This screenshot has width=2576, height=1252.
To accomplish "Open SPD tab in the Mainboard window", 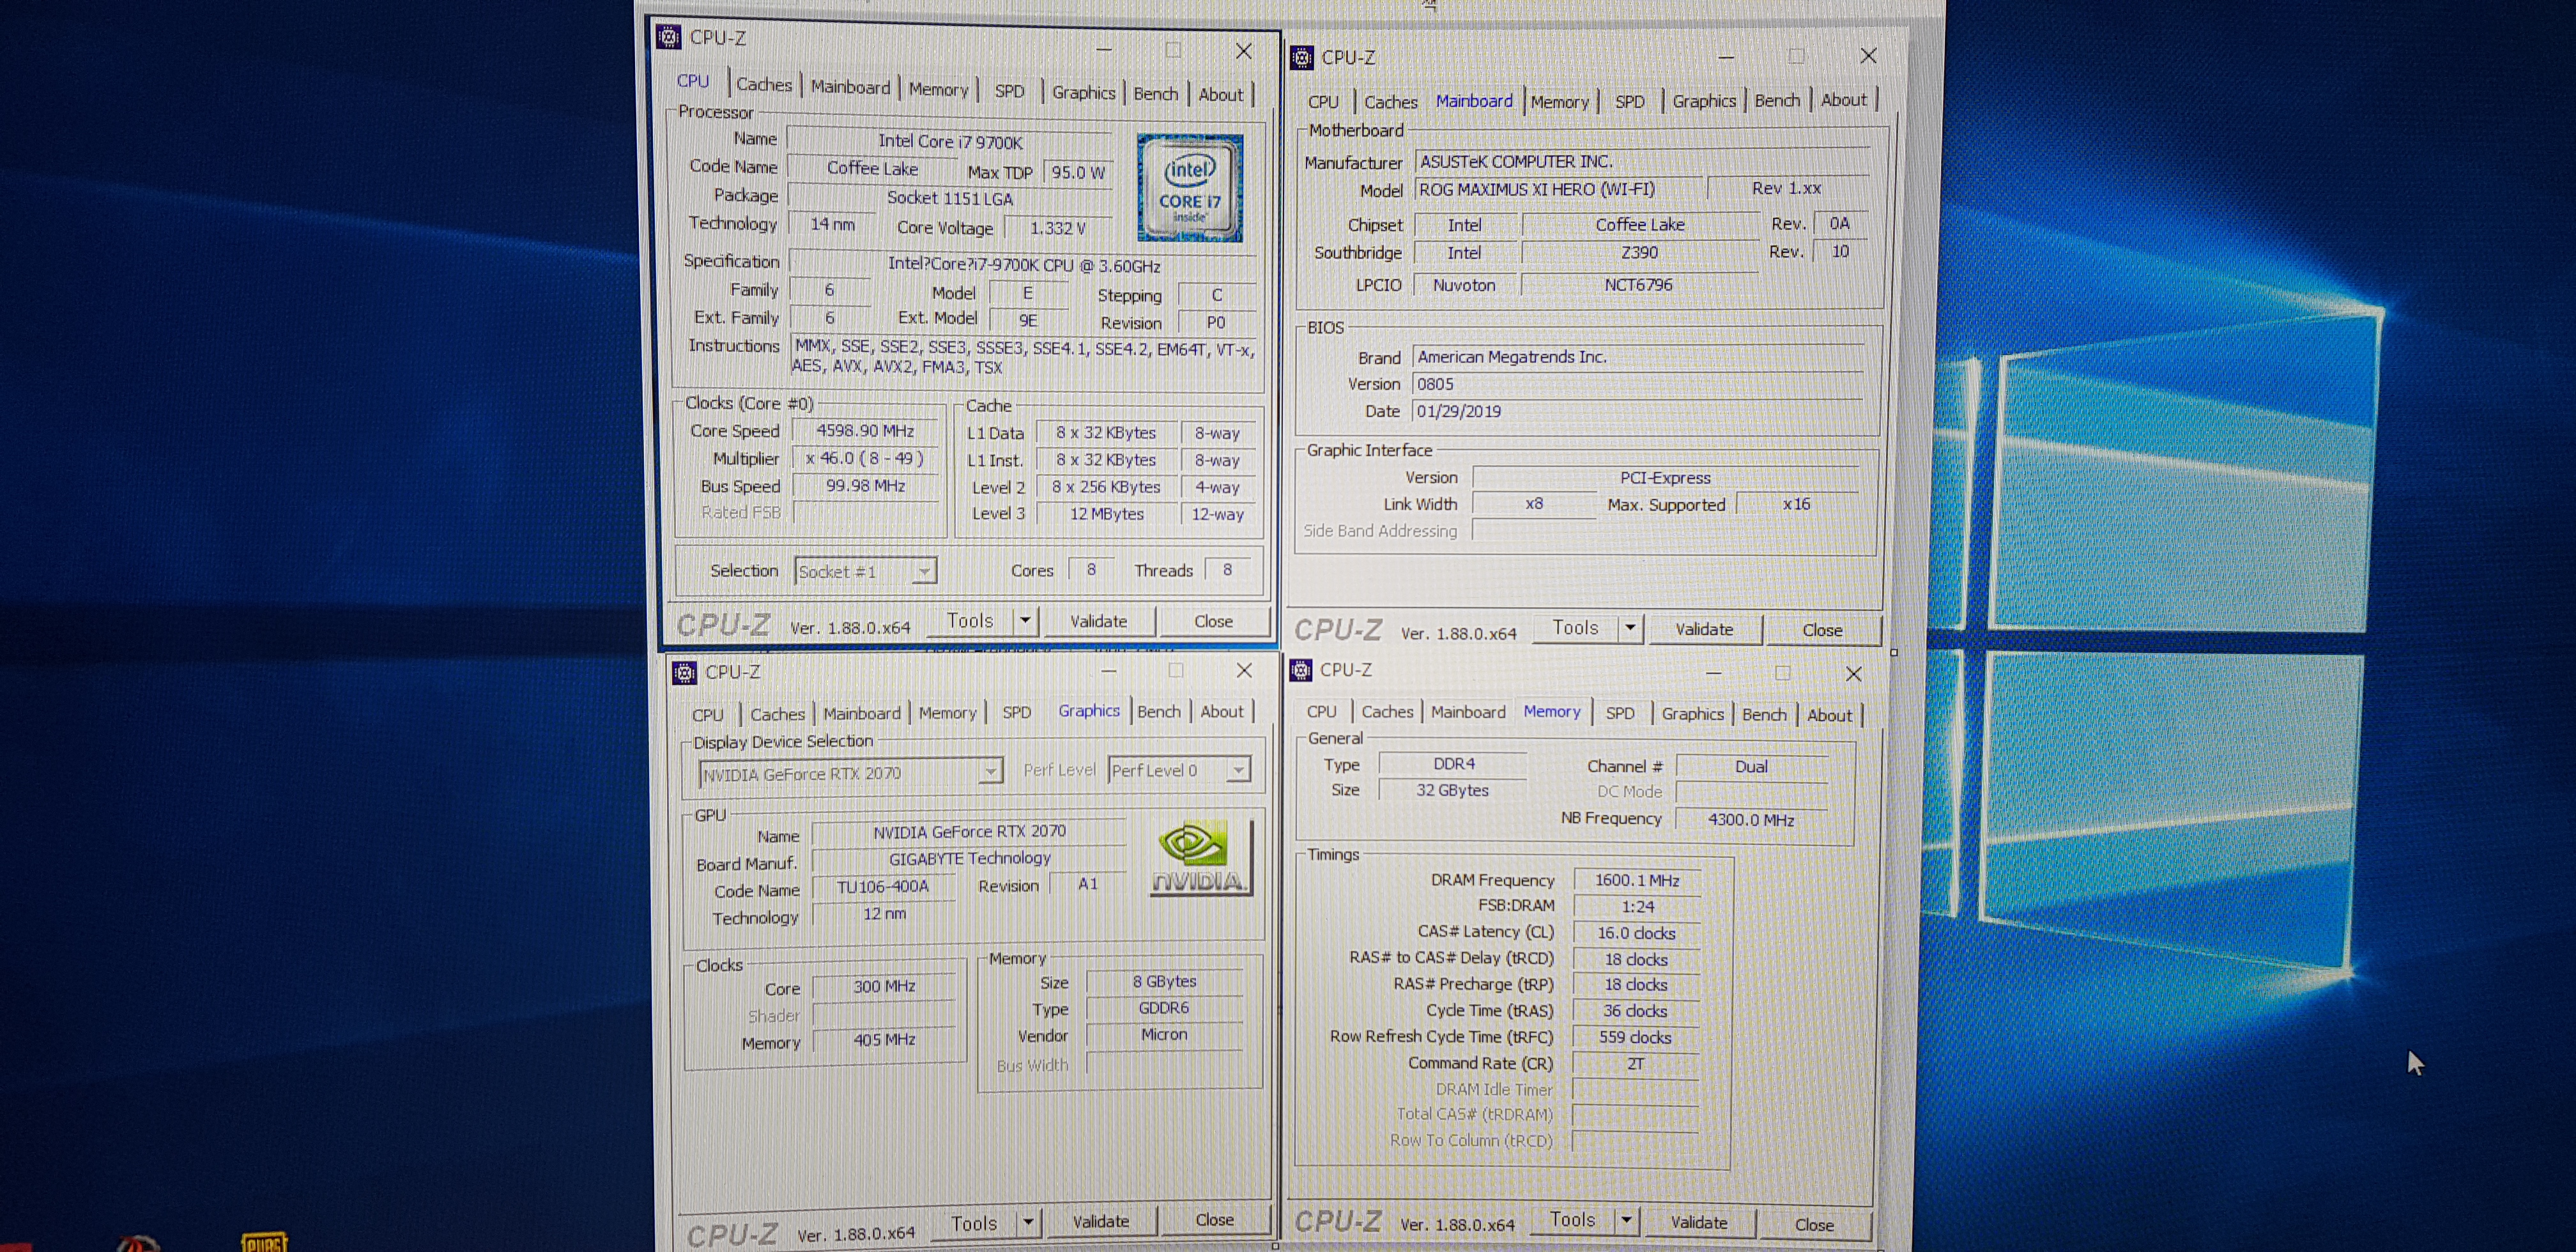I will pyautogui.click(x=1629, y=101).
